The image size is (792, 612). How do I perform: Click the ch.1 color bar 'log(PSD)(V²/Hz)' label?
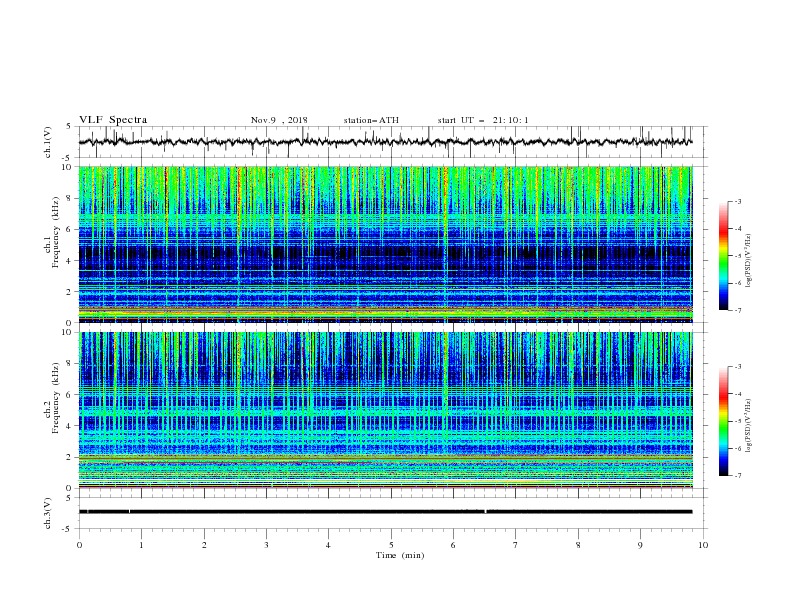pos(749,261)
